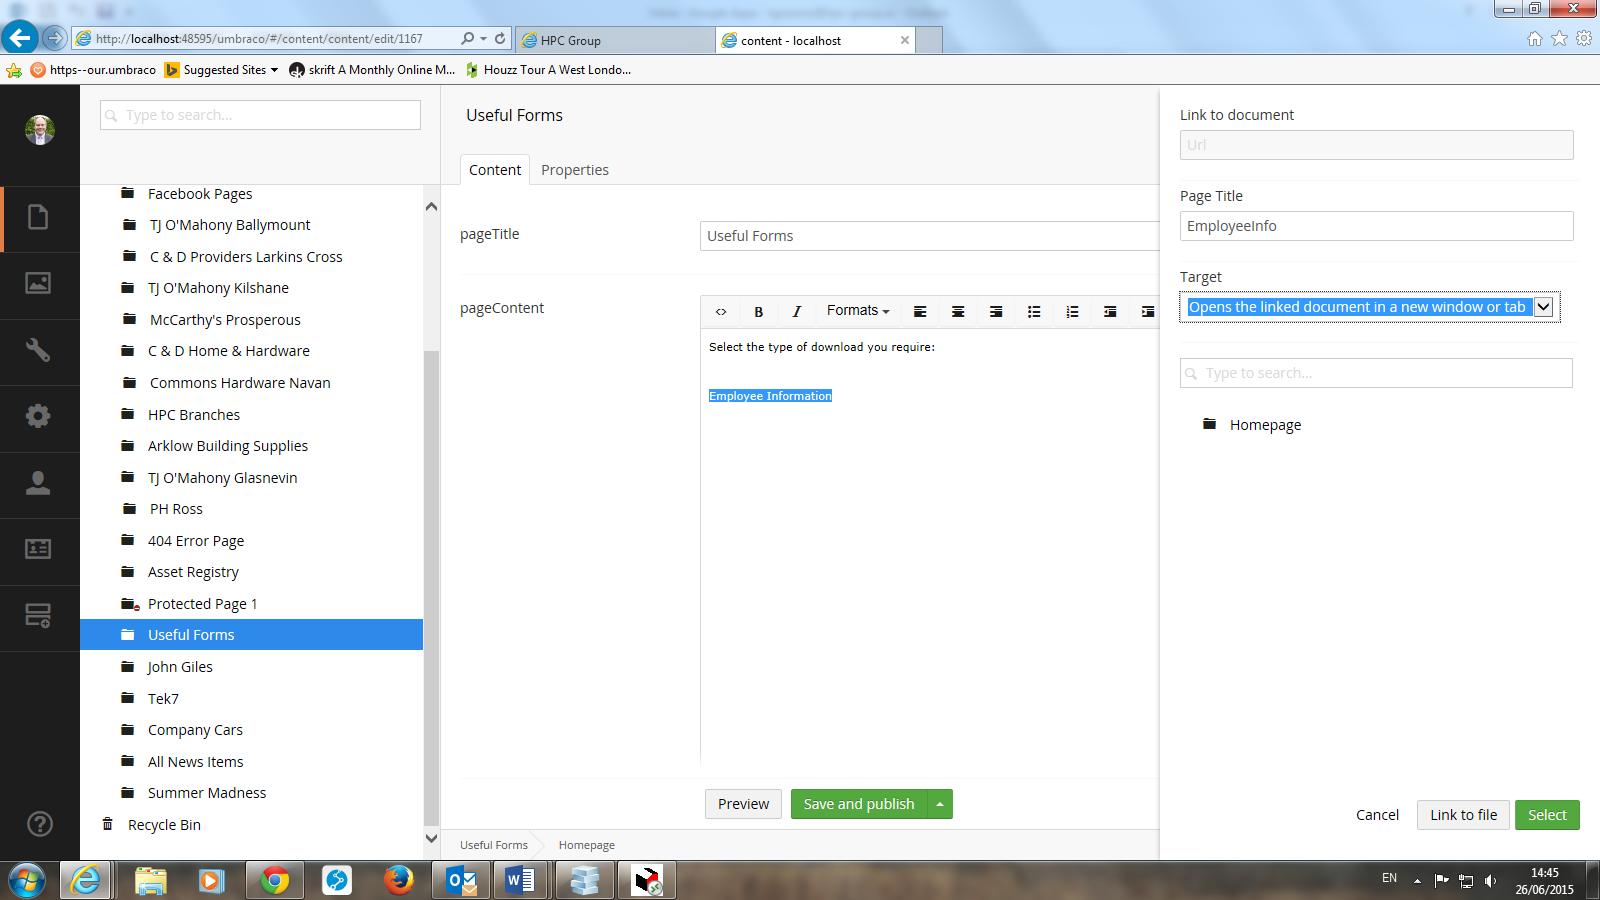Click the volume icon in system tray
This screenshot has width=1600, height=900.
point(1490,881)
